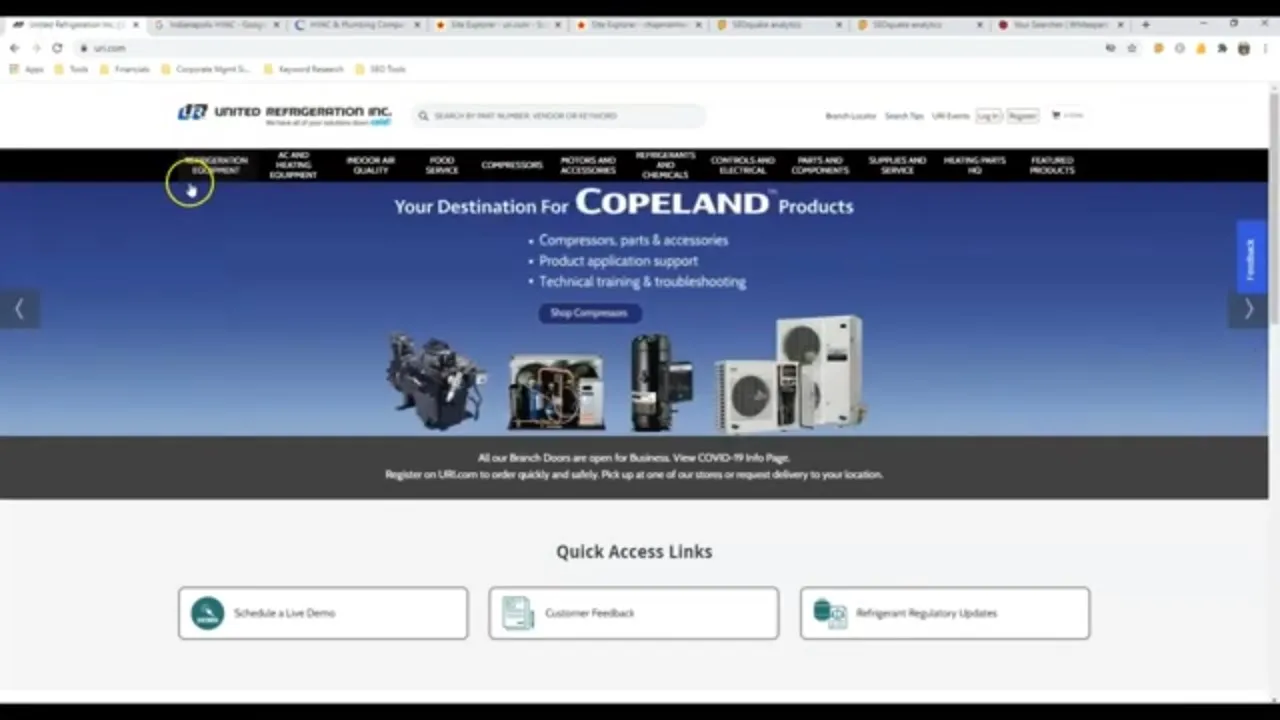Open the Apps bookmarks shortcut
1280x720 pixels.
tap(27, 69)
